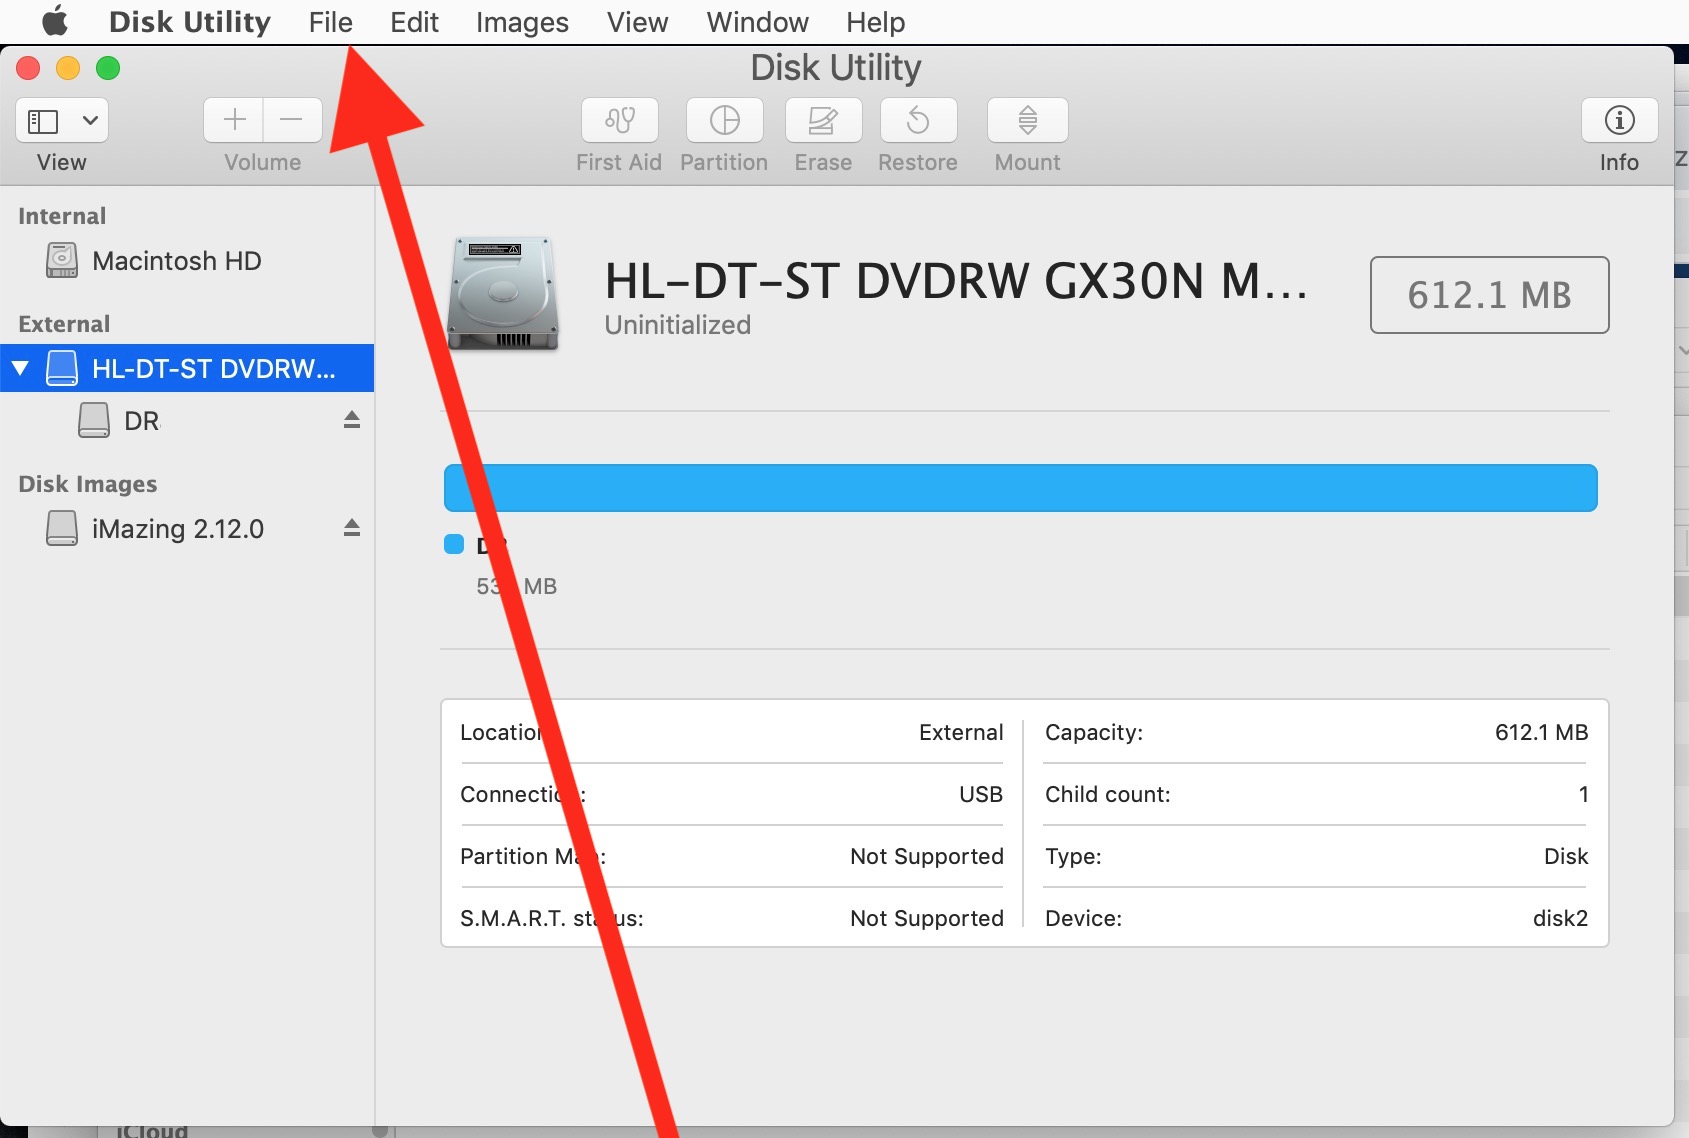Minimize the Disk Utility window
This screenshot has width=1689, height=1138.
(x=68, y=68)
